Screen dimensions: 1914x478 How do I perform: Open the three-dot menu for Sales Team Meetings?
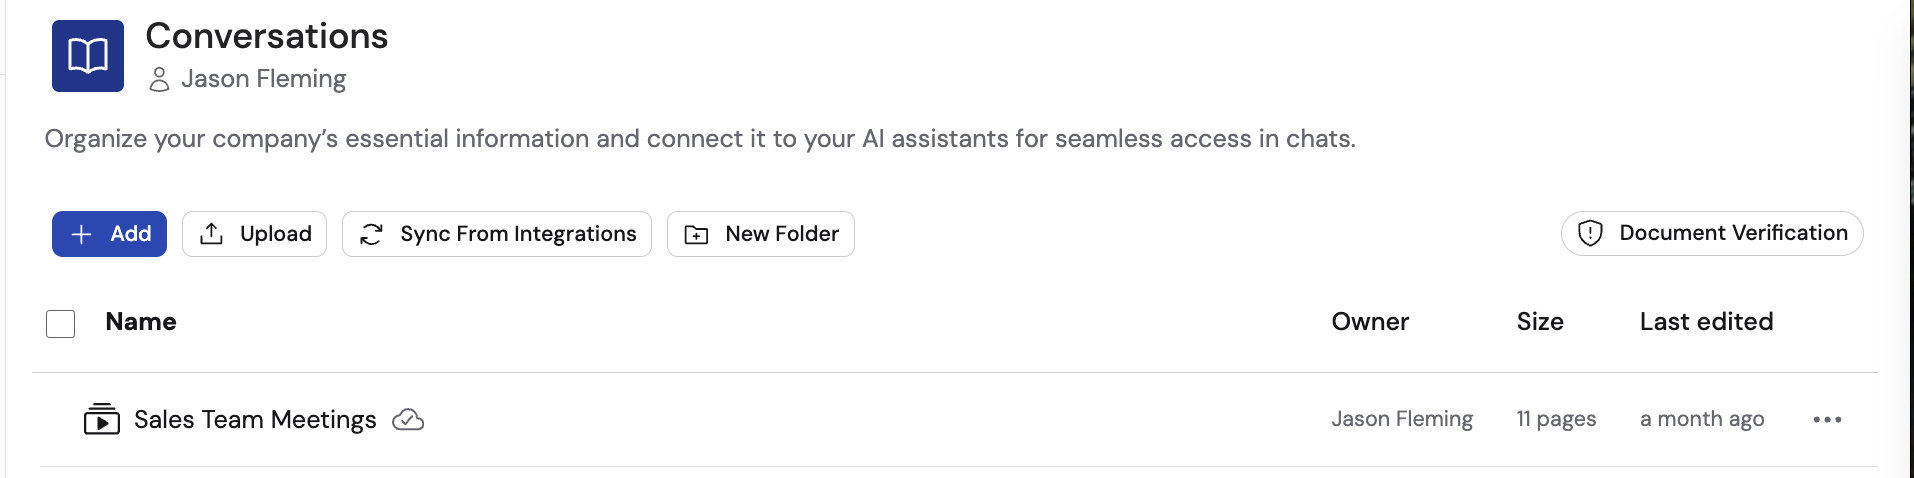tap(1827, 420)
